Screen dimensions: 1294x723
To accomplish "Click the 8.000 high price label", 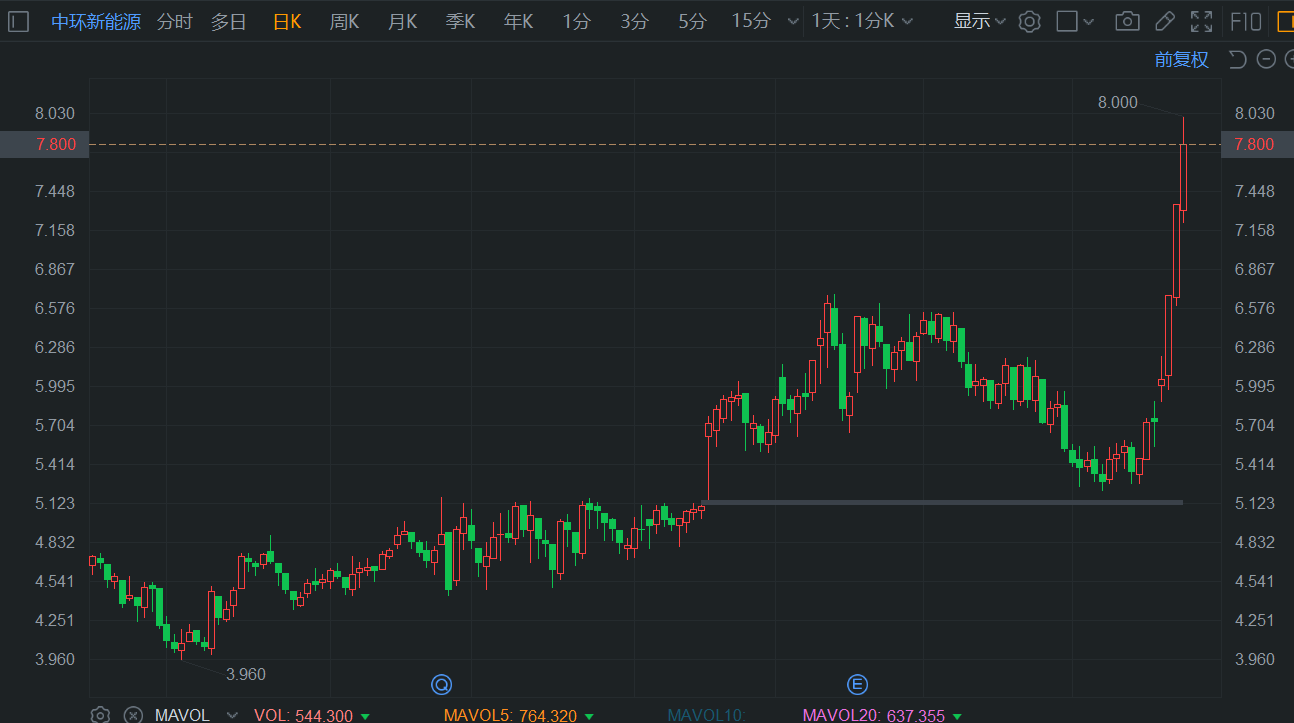I will click(1117, 102).
